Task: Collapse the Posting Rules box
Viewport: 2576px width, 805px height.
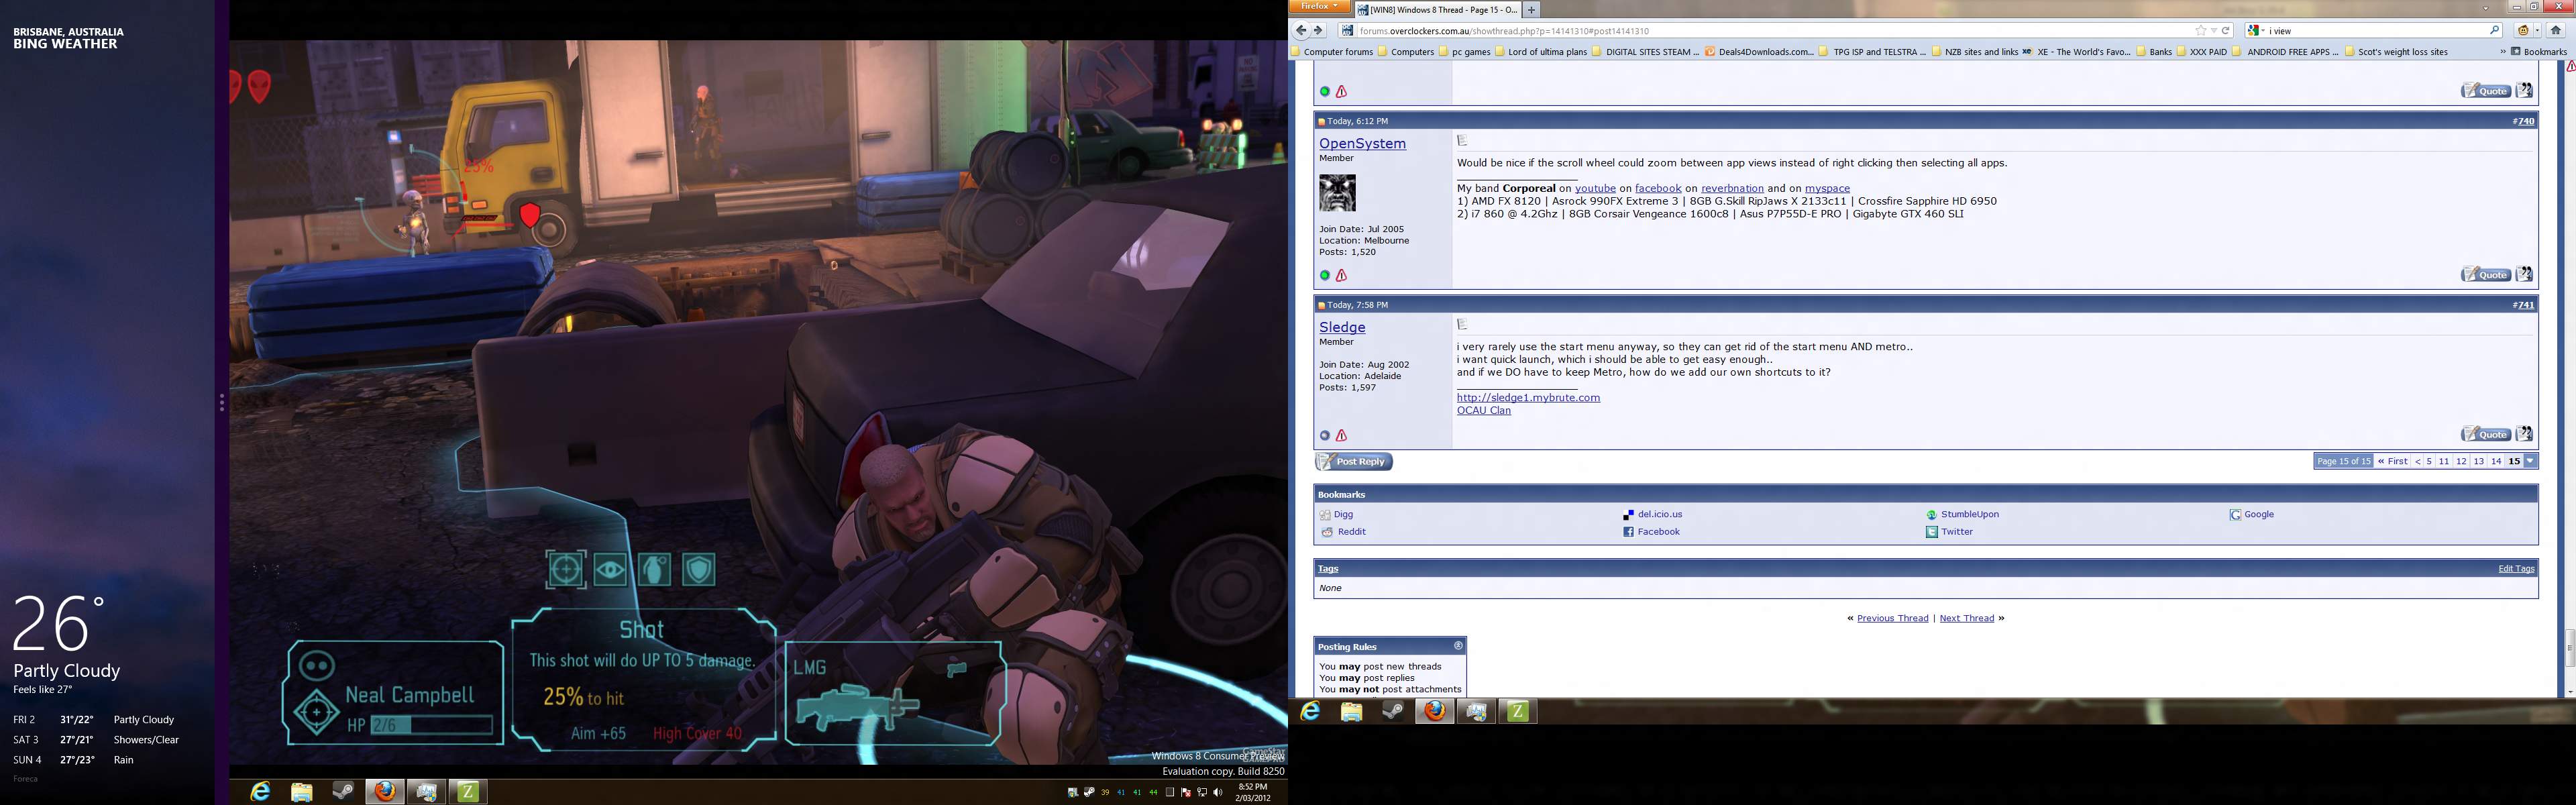Action: (x=1457, y=646)
